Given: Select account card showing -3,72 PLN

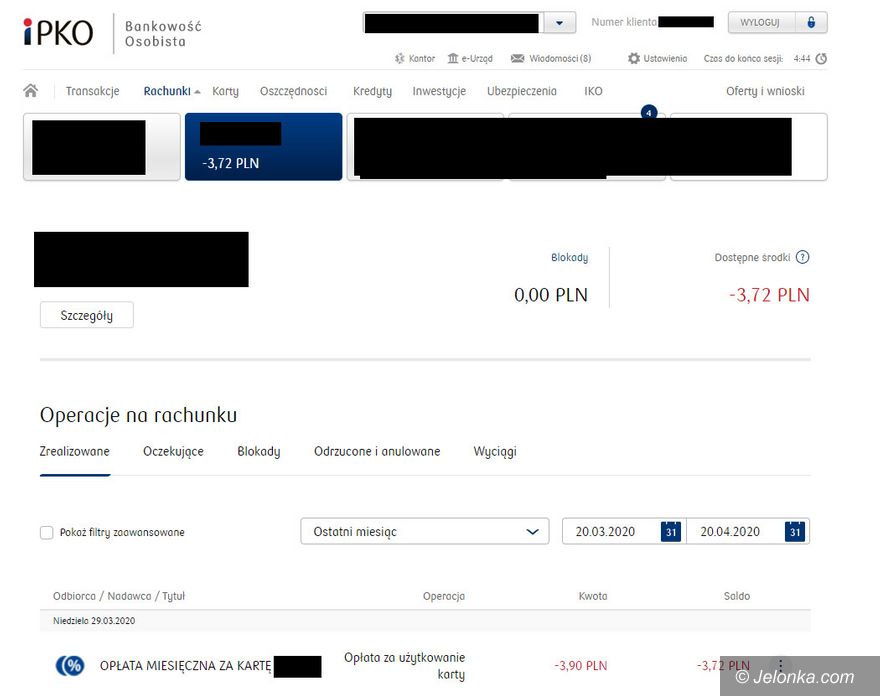Looking at the screenshot, I should click(263, 146).
